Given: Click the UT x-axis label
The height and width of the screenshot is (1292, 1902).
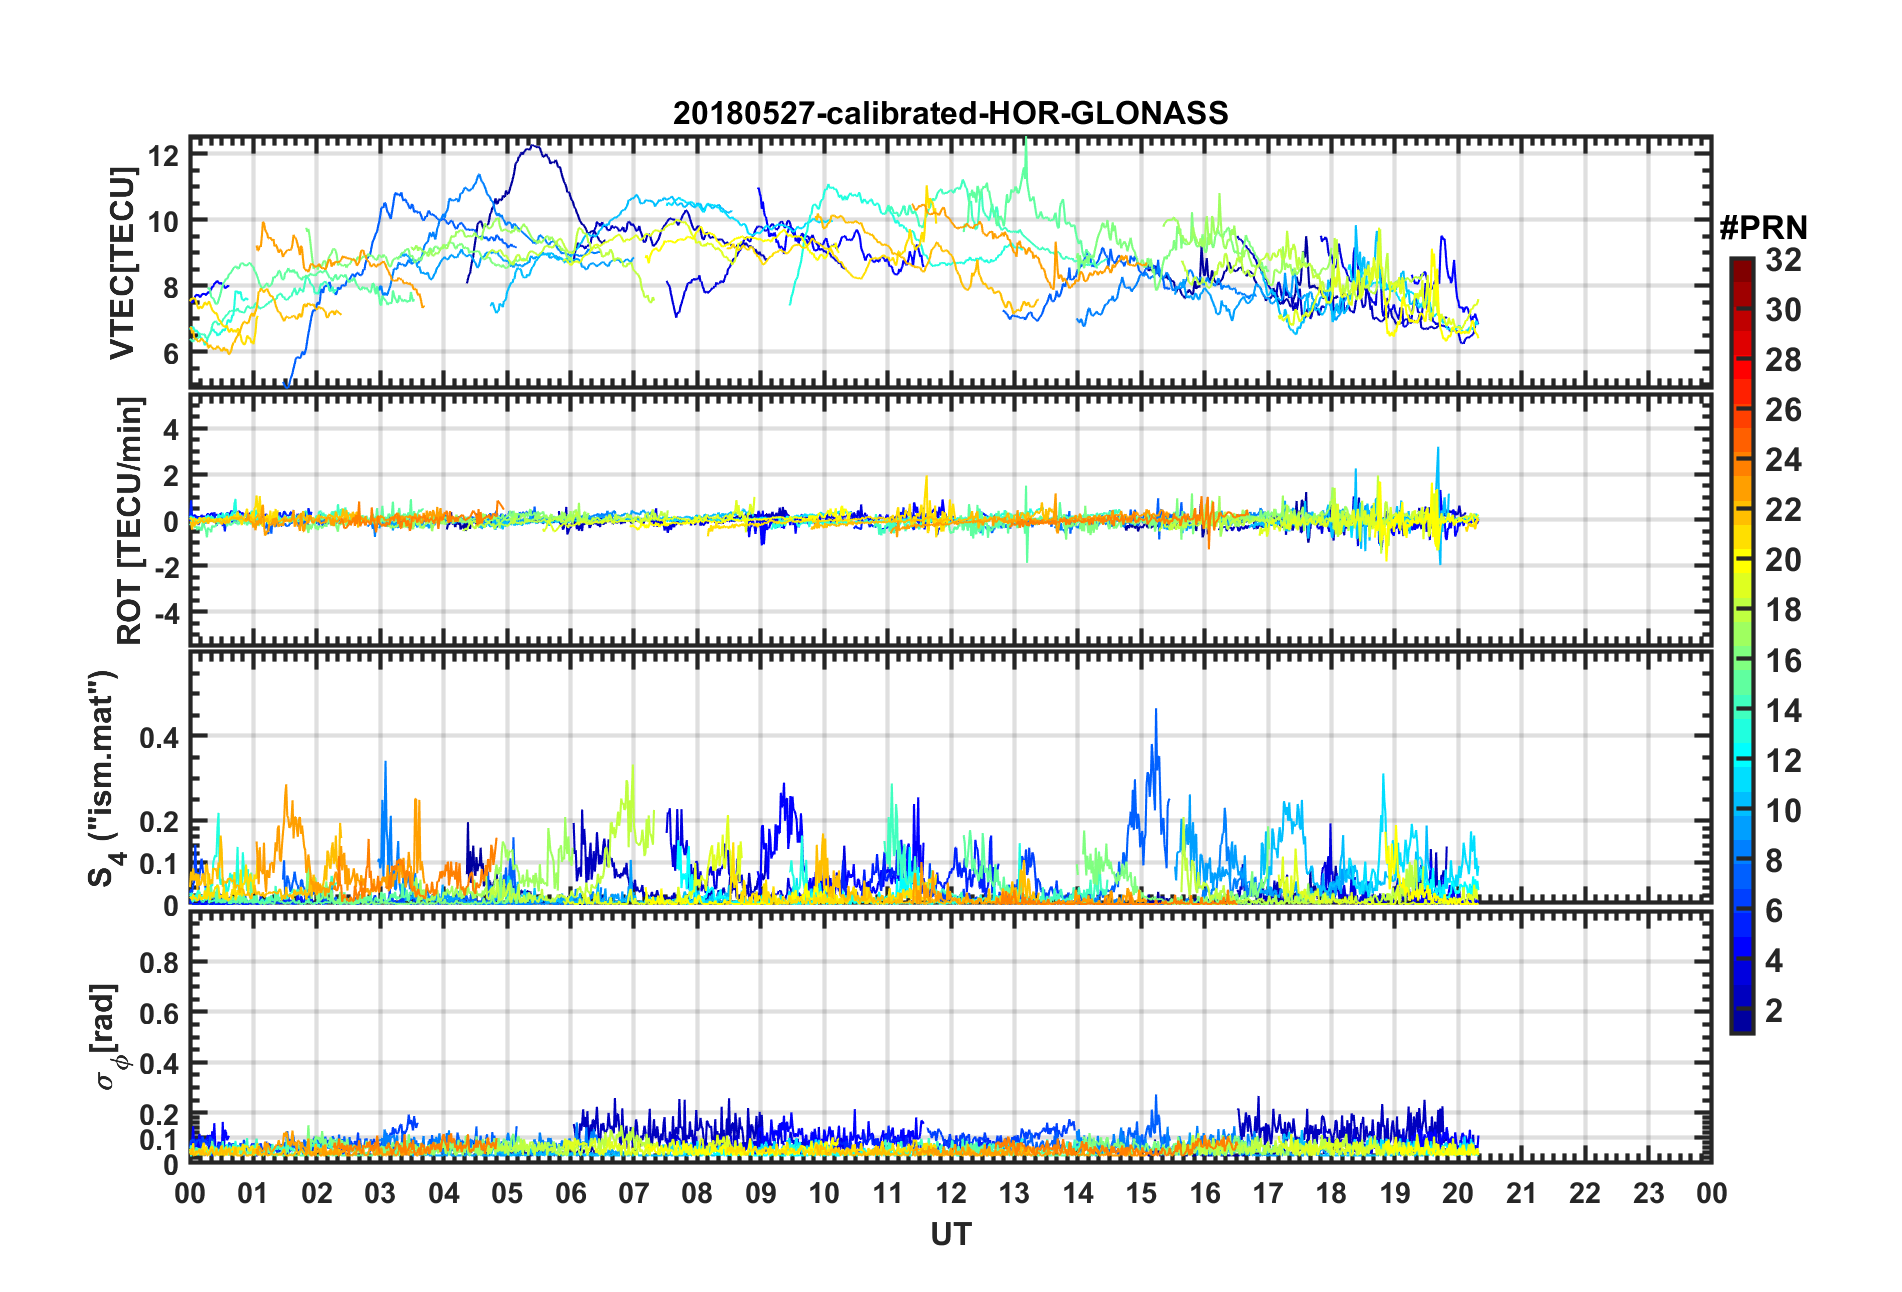Looking at the screenshot, I should 951,1235.
